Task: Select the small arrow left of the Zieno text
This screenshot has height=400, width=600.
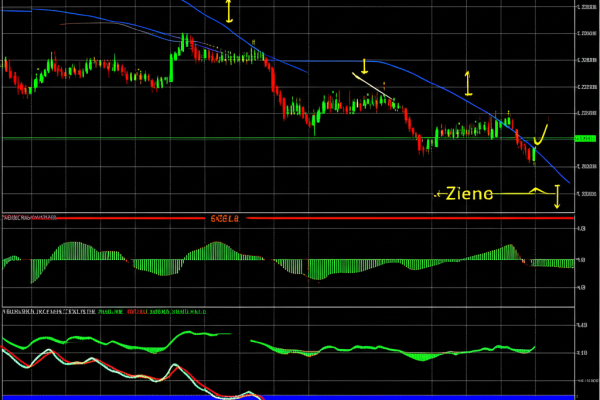Action: coord(438,195)
